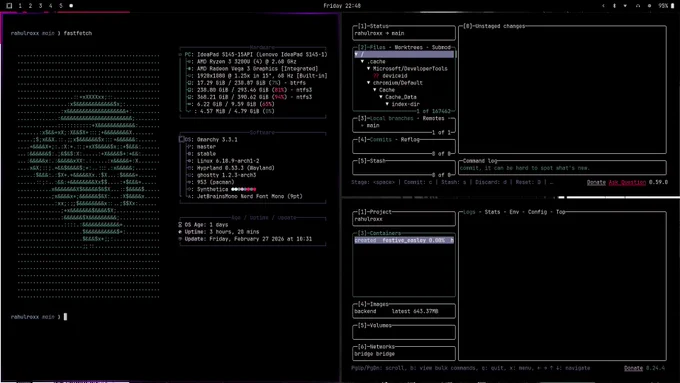Screen dimensions: 680x383
Task: Switch to the Env tab in lazydocker
Action: click(x=514, y=212)
